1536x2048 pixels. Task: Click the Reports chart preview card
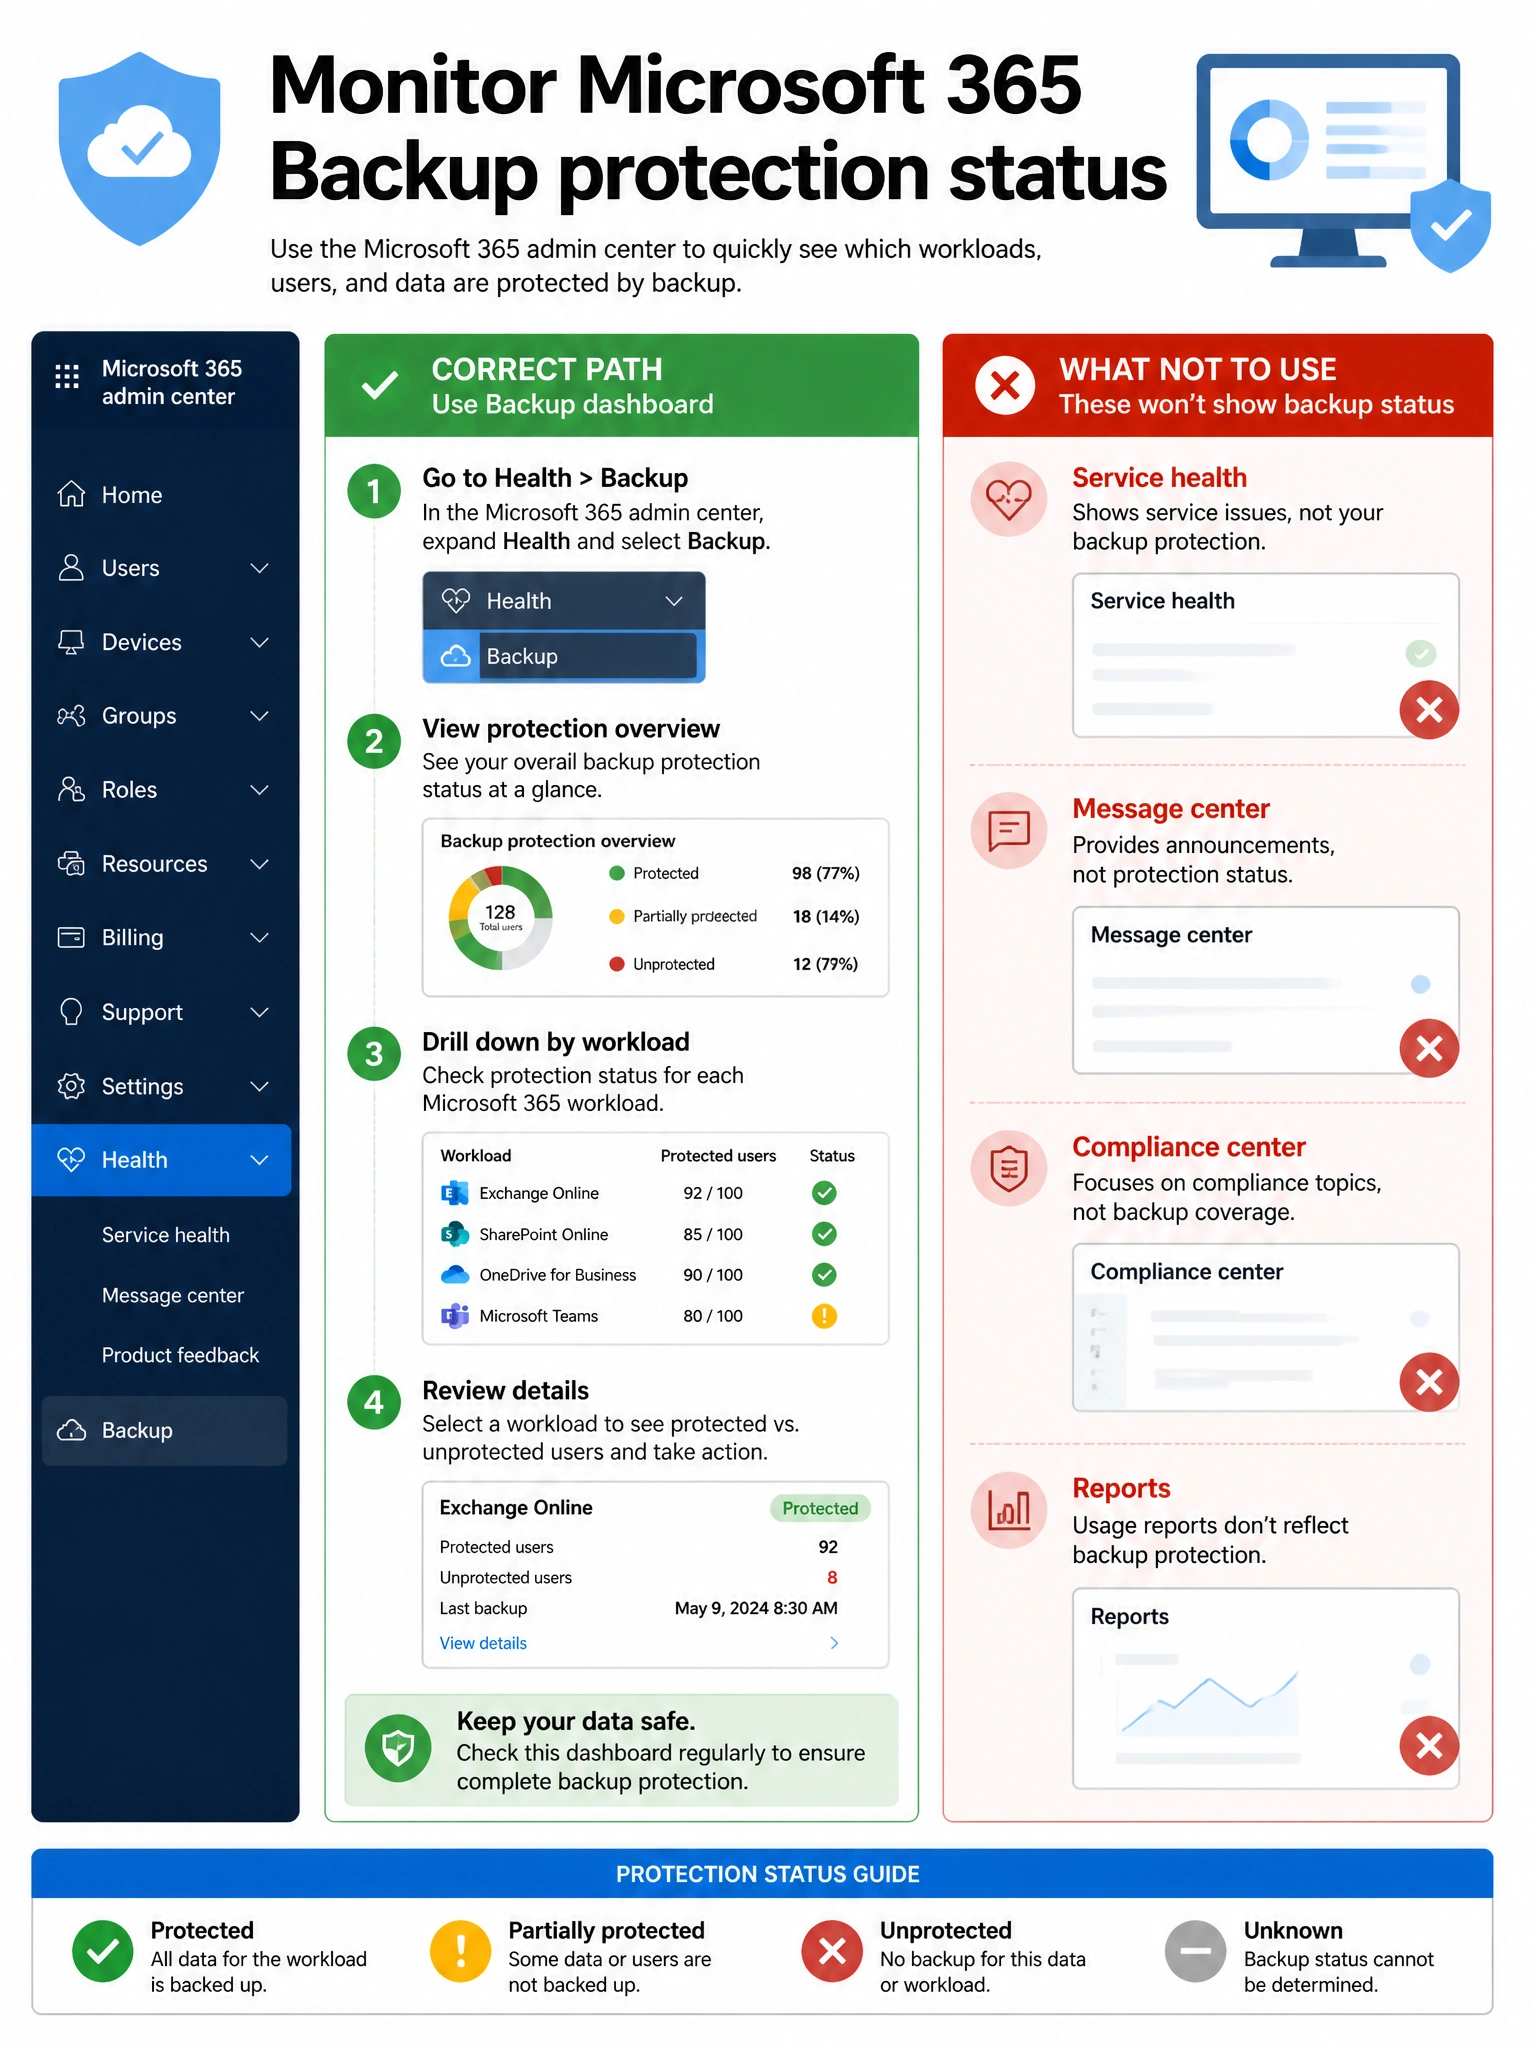click(x=1265, y=1688)
